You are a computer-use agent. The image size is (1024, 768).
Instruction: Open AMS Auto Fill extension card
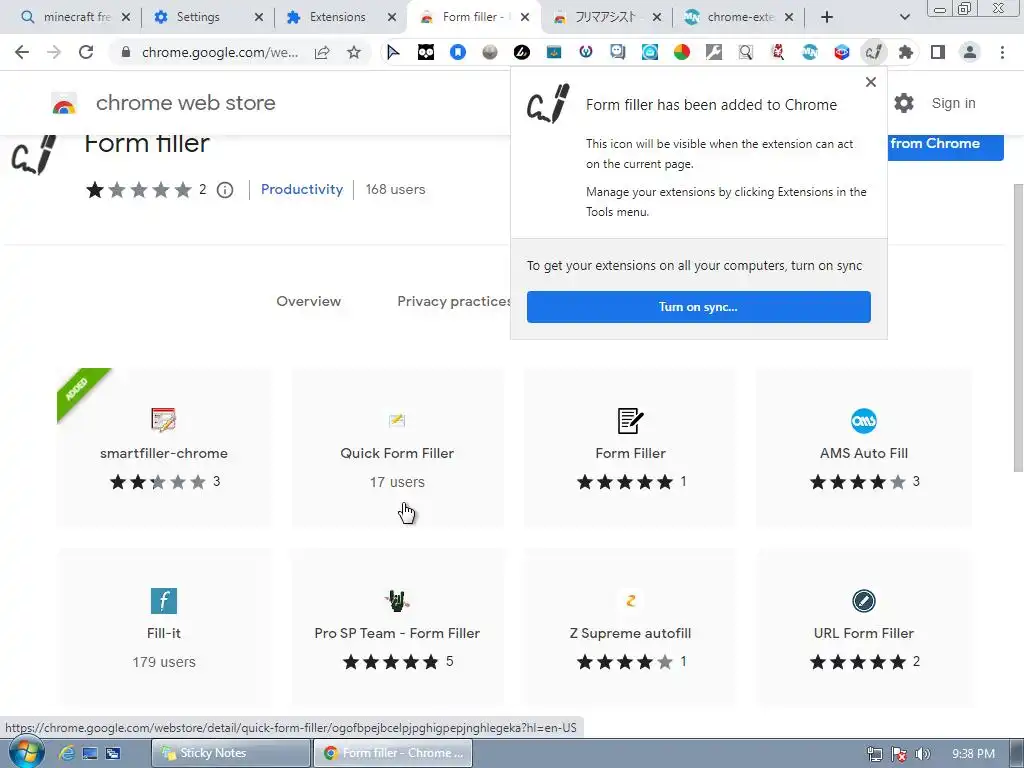pos(863,448)
